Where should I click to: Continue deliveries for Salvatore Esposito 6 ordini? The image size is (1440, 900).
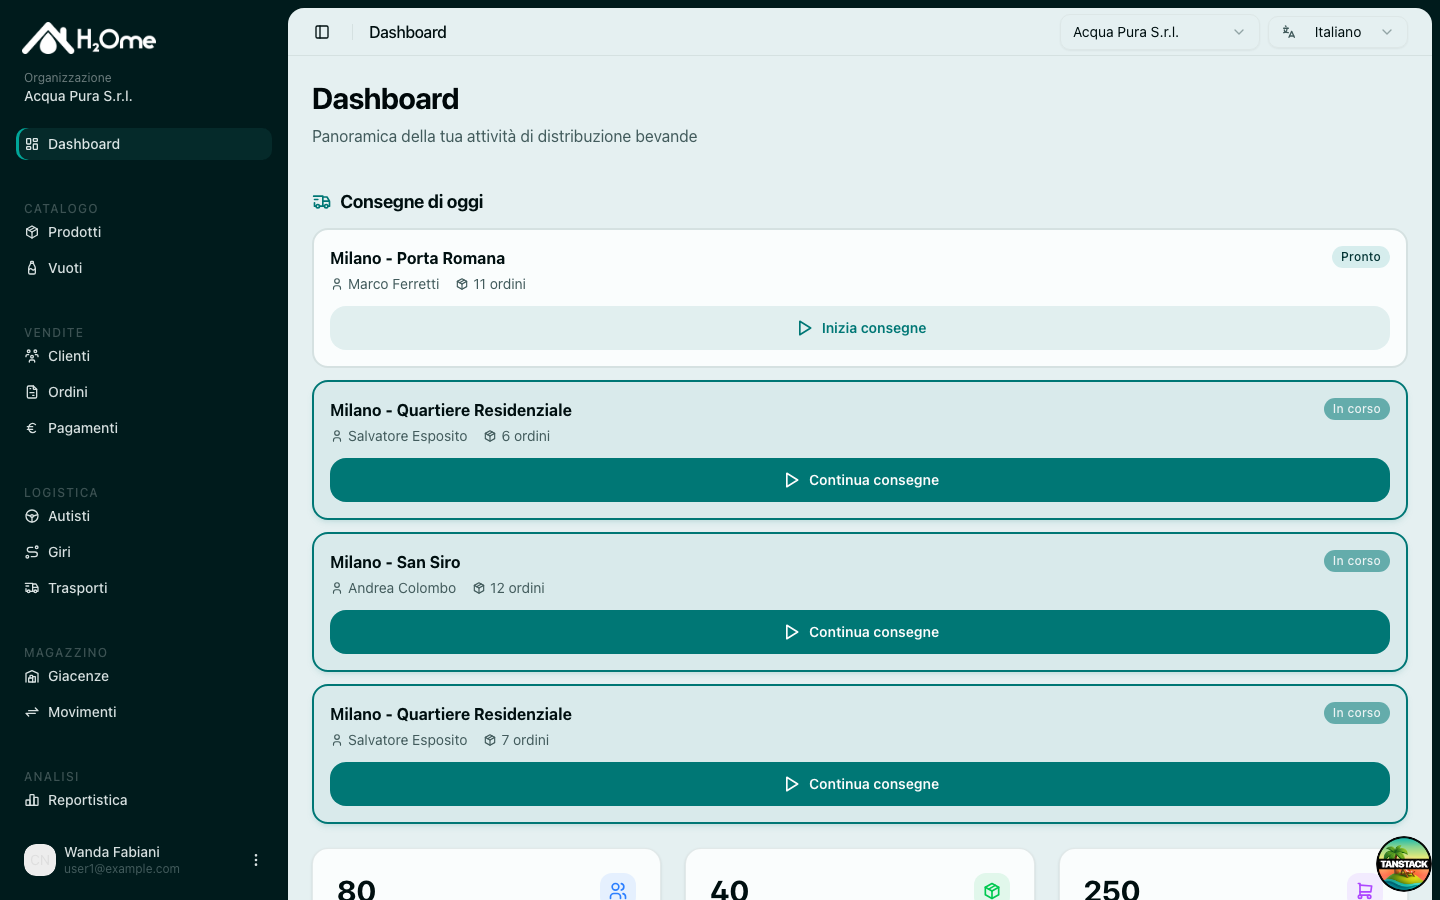pos(860,480)
